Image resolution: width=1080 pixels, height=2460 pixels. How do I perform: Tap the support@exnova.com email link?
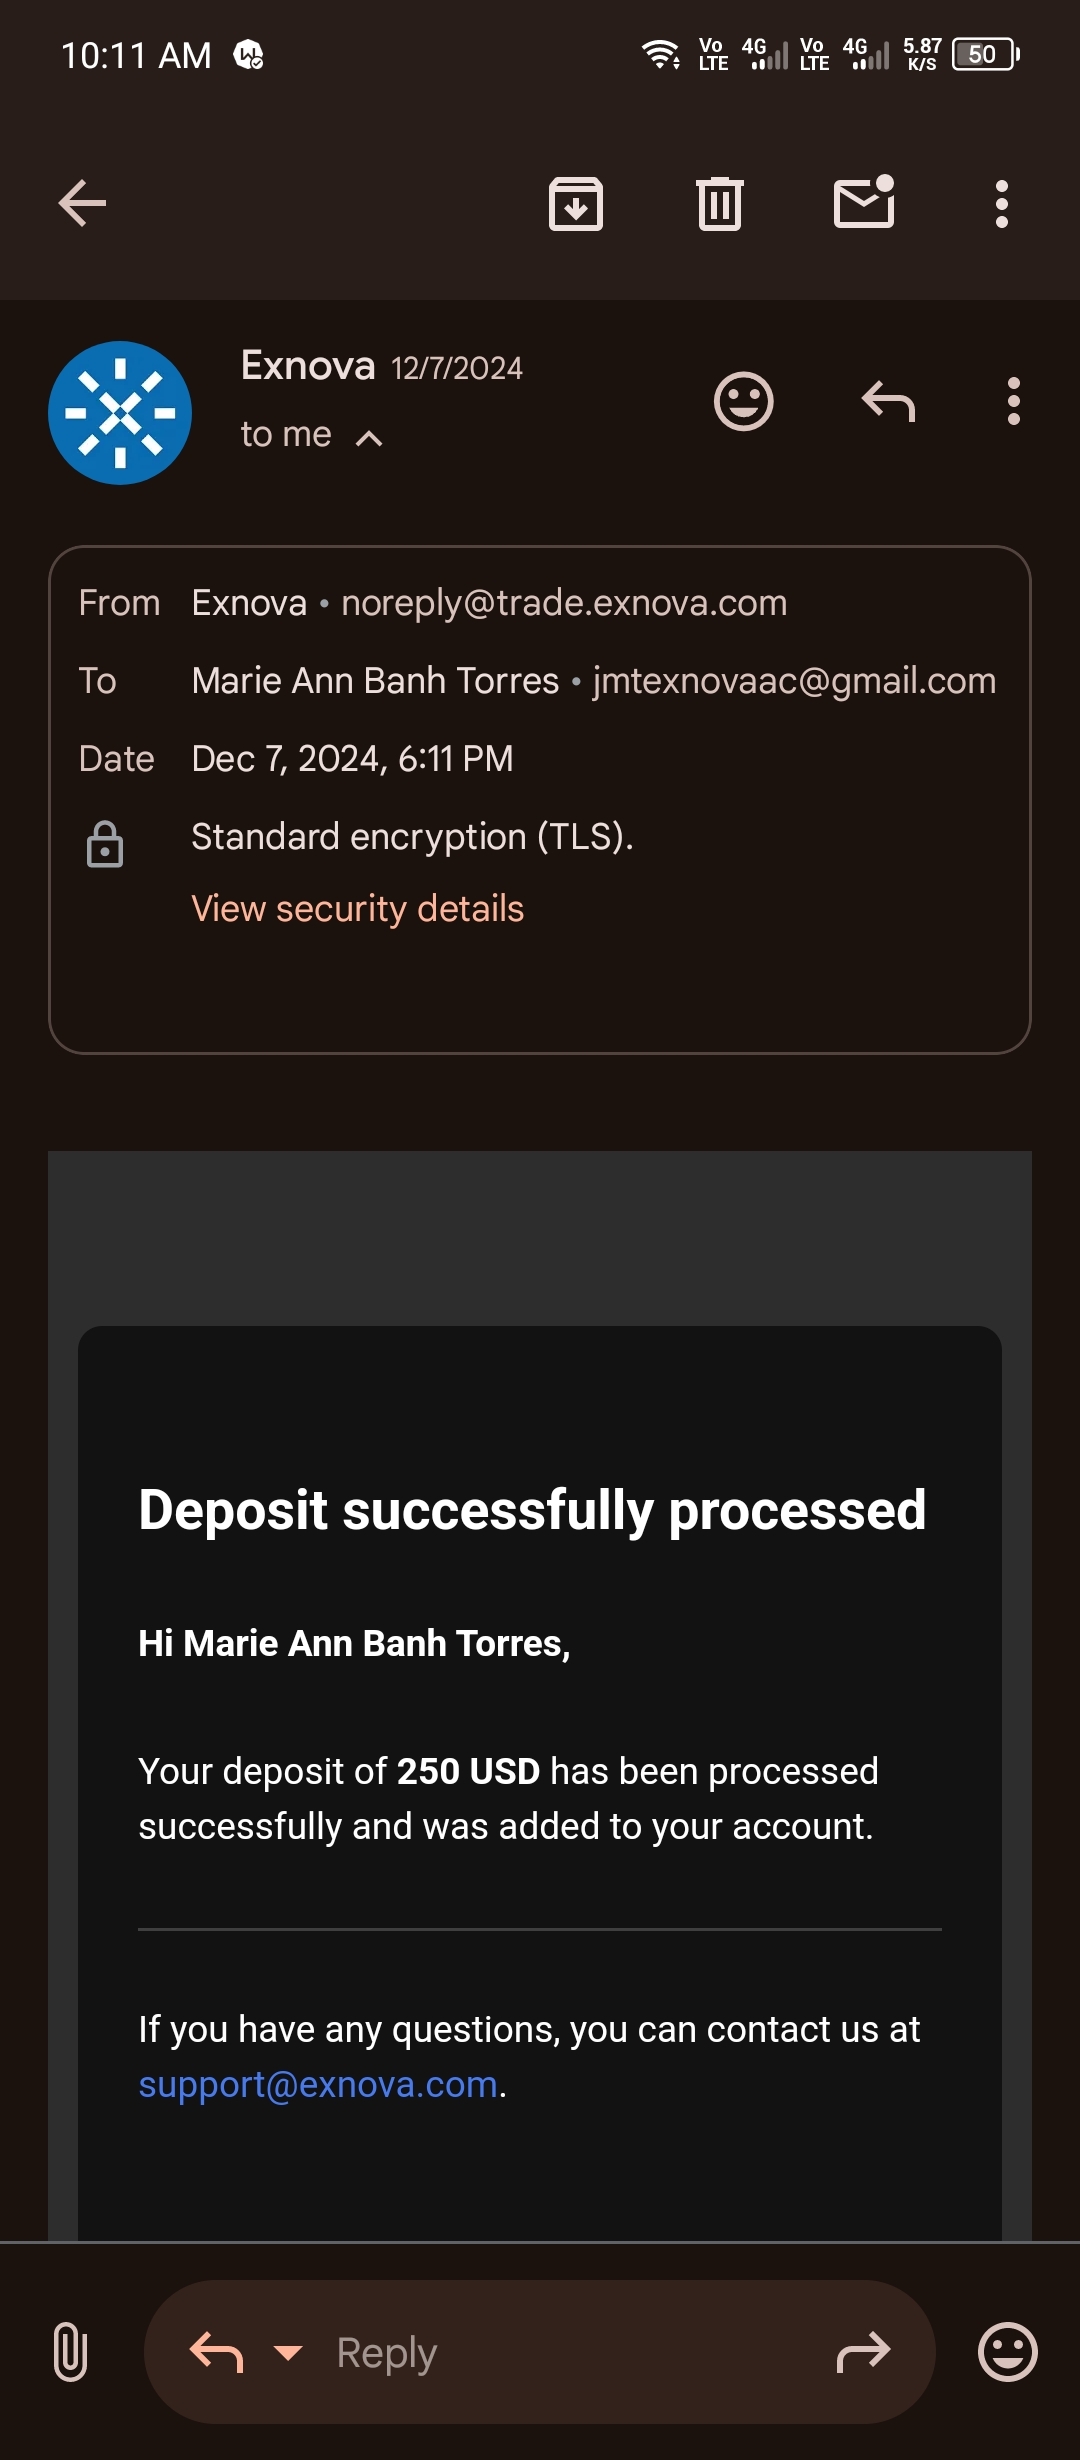(318, 2084)
